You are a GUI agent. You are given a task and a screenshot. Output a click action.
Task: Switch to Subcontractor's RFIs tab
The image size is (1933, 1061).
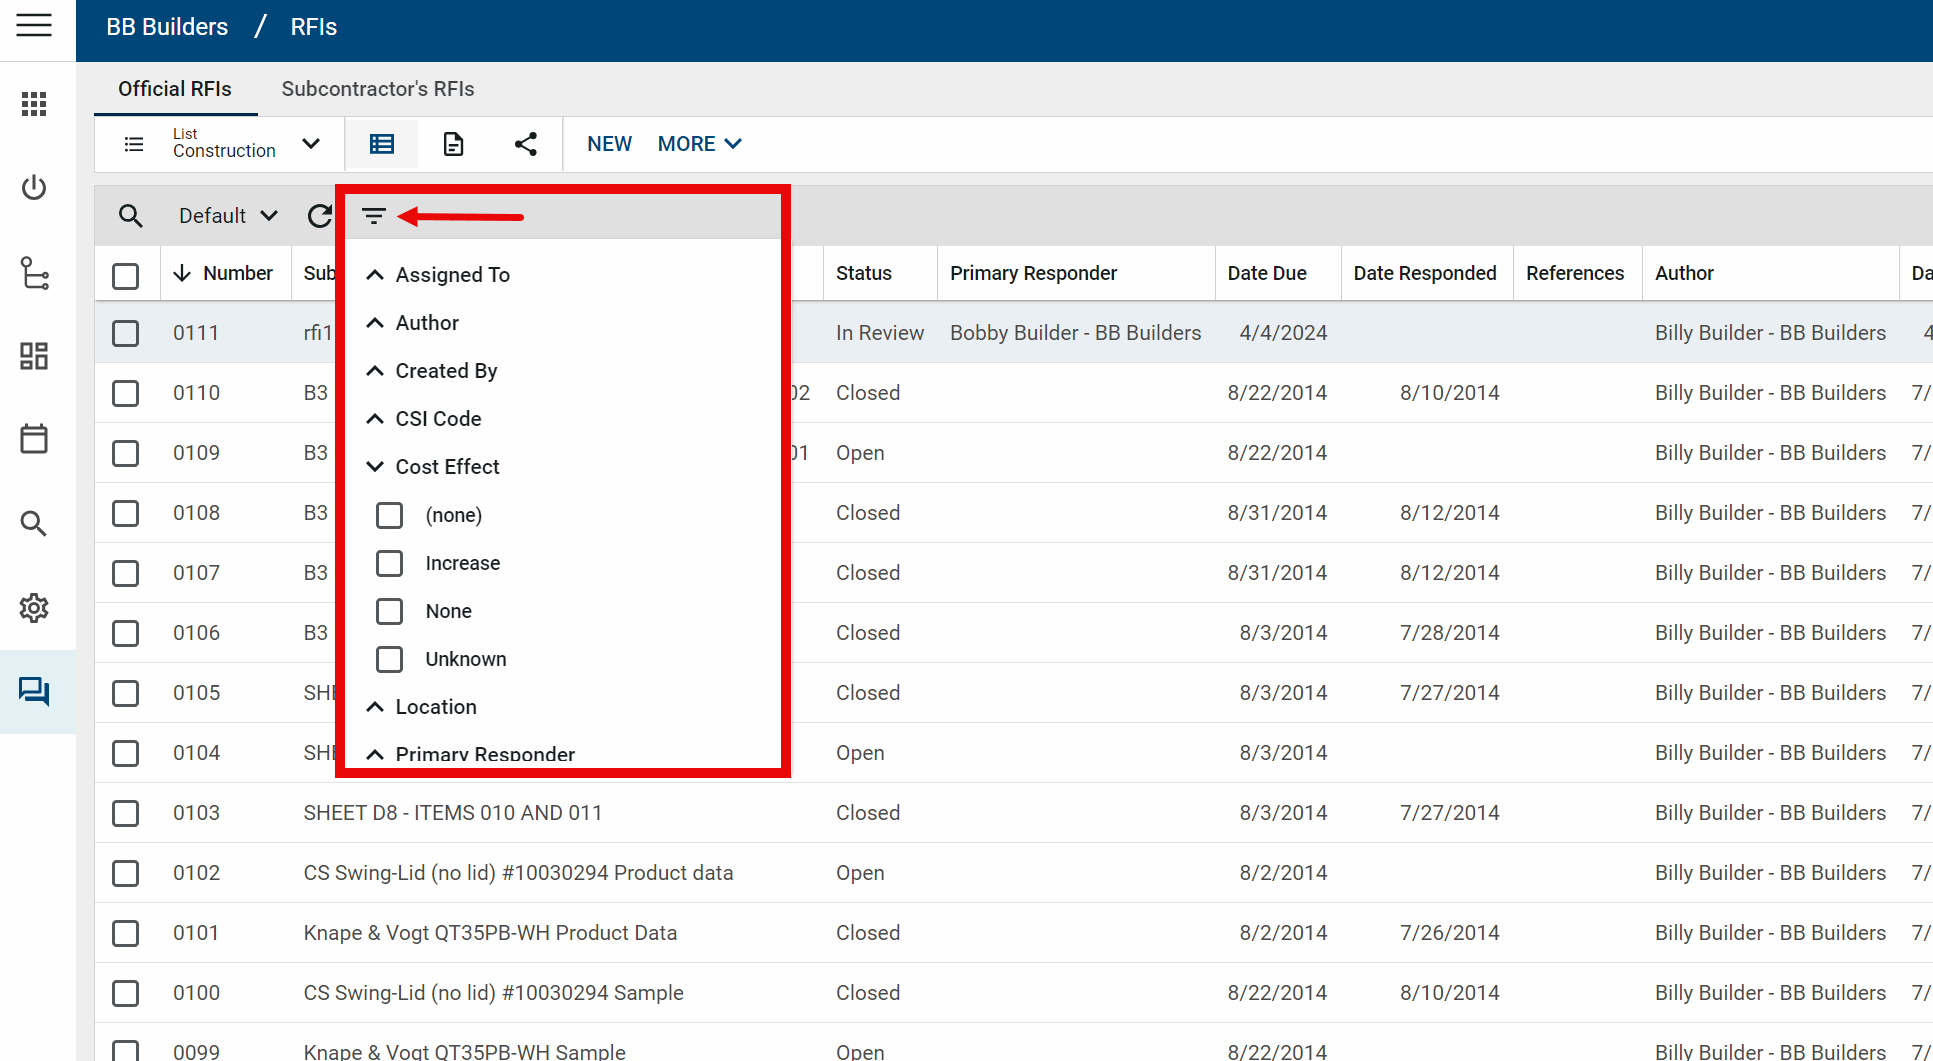click(x=377, y=89)
